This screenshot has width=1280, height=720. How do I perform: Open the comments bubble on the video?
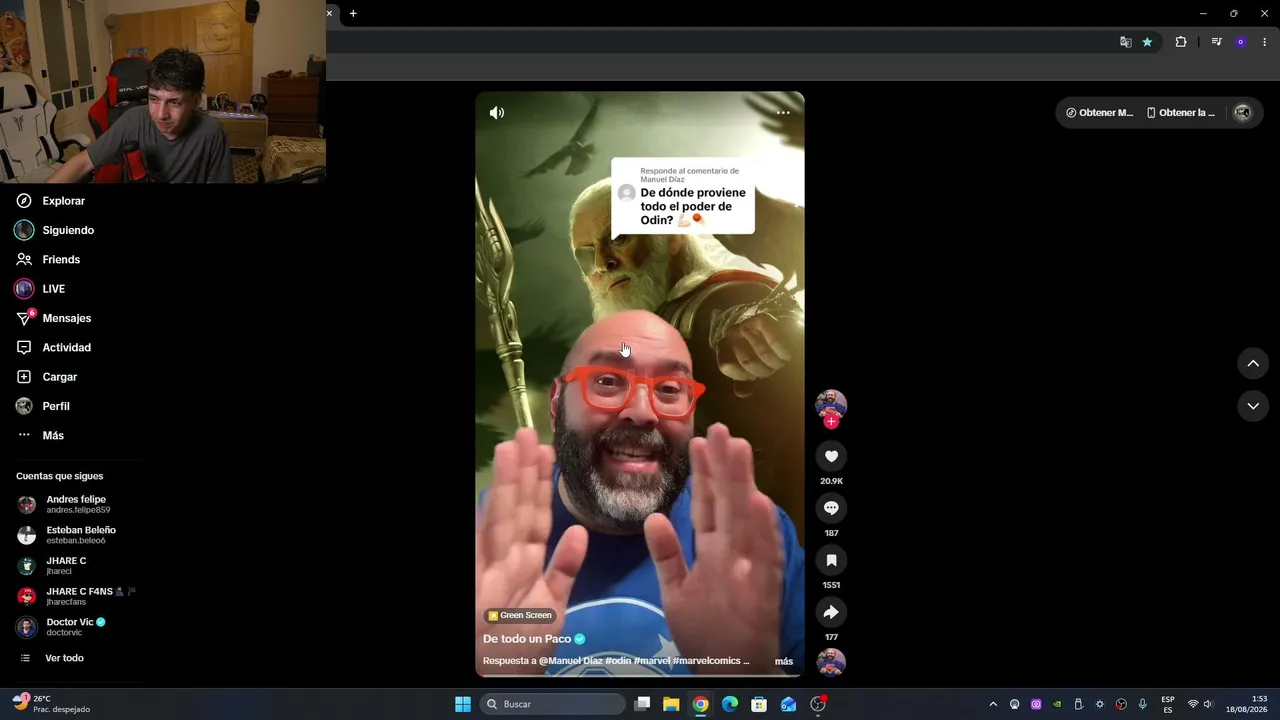[x=831, y=508]
